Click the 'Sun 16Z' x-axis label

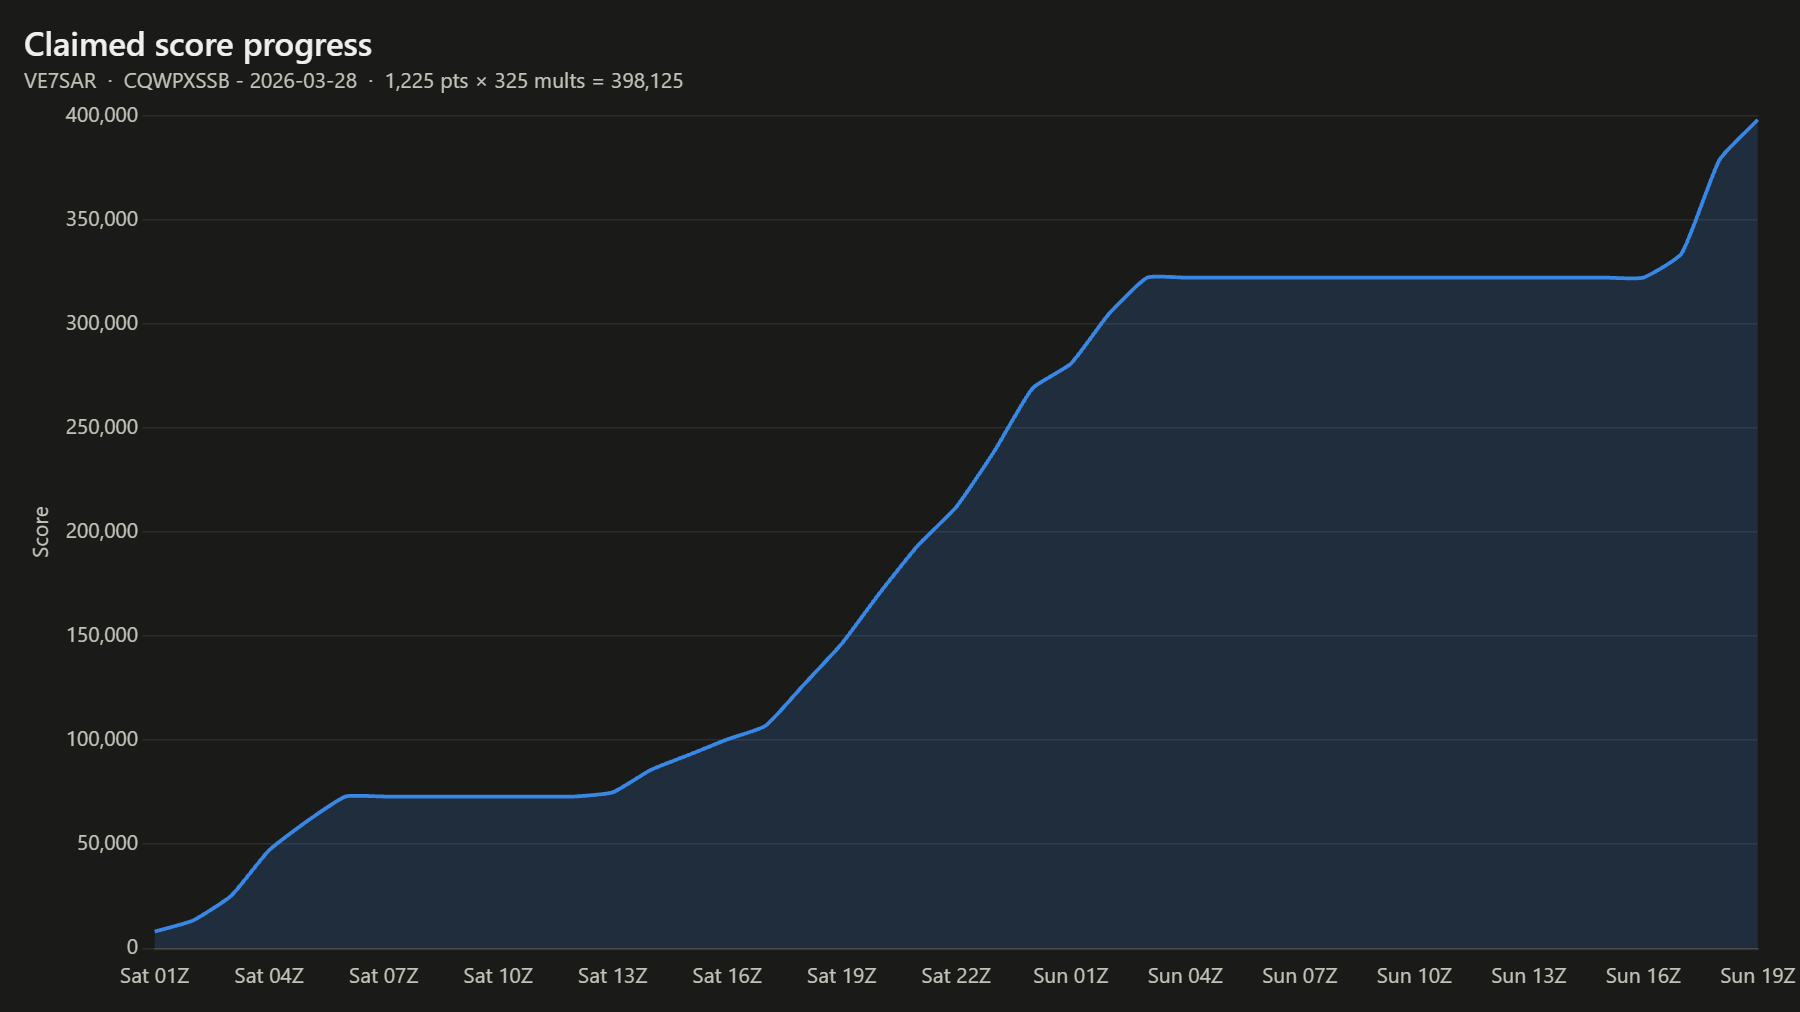click(x=1643, y=976)
